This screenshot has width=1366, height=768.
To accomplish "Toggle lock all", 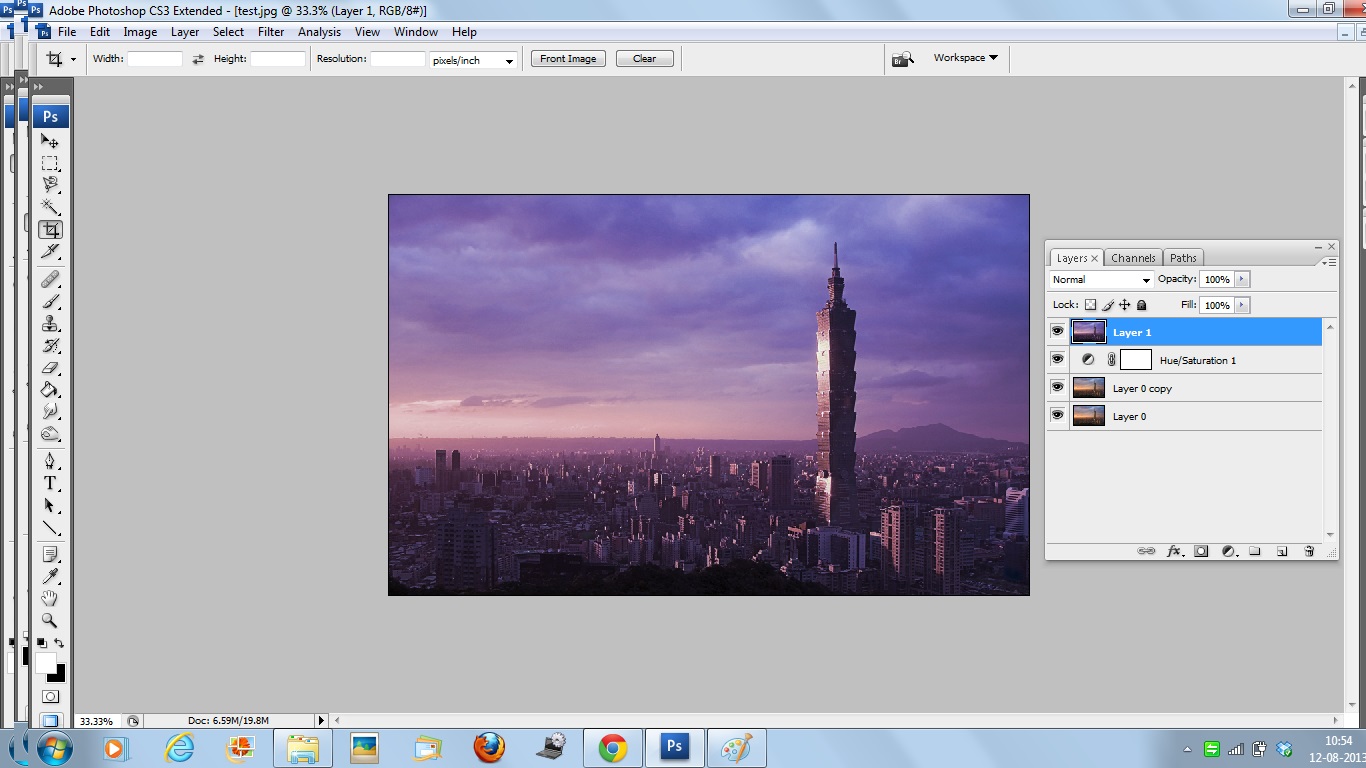I will click(1142, 305).
